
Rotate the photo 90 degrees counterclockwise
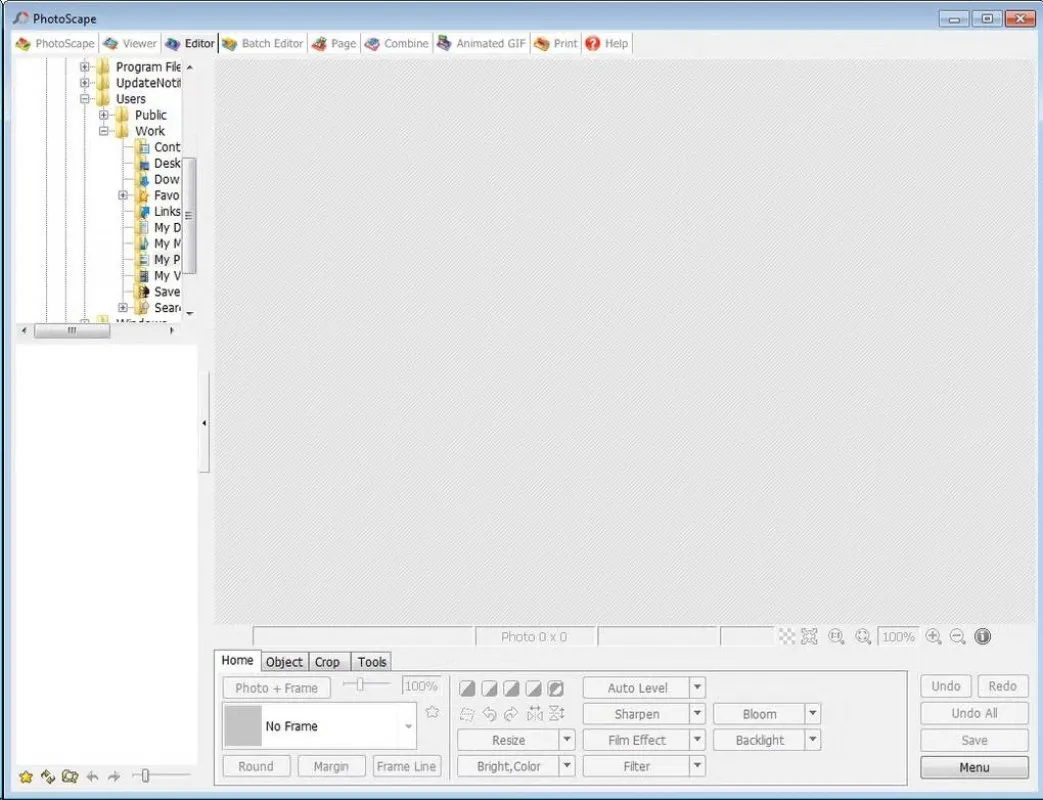point(490,714)
